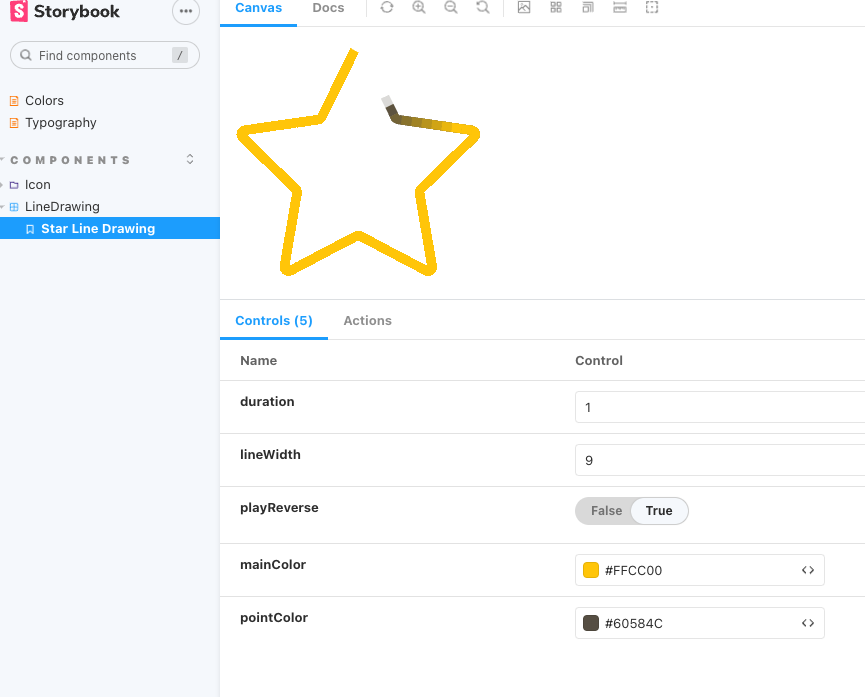The width and height of the screenshot is (865, 697).
Task: Click the remount component icon
Action: 387,7
